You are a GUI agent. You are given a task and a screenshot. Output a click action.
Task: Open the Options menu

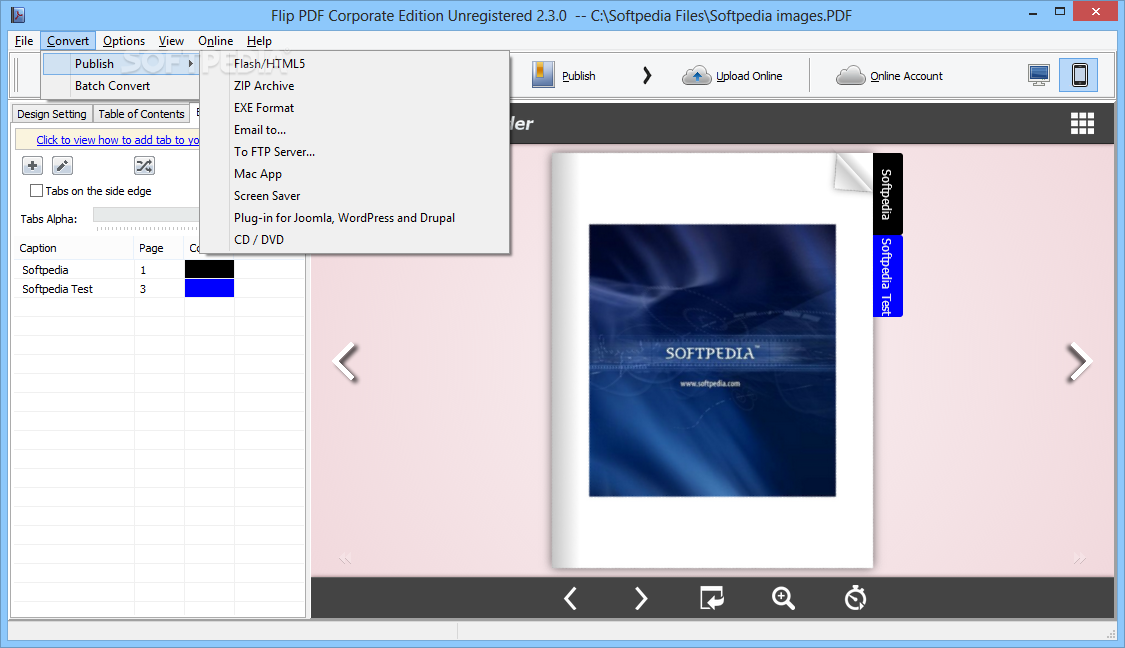pos(124,41)
